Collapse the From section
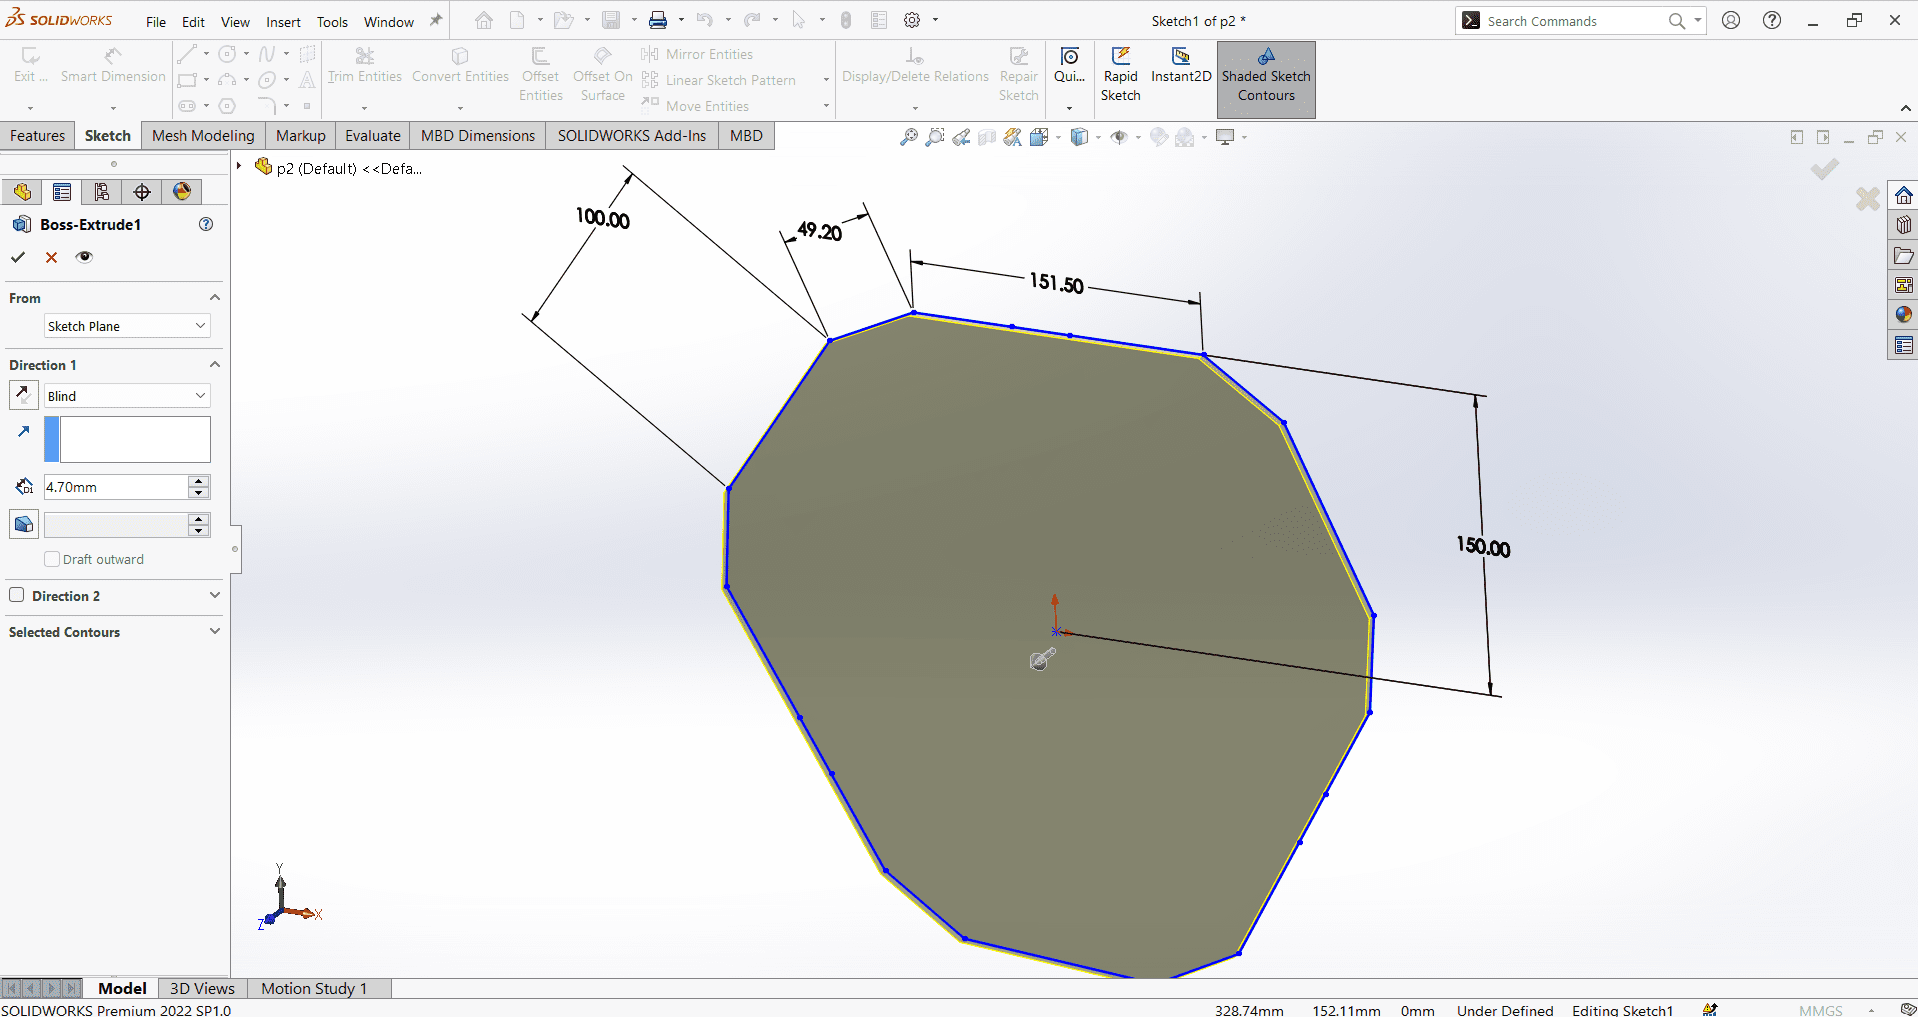 [x=214, y=298]
